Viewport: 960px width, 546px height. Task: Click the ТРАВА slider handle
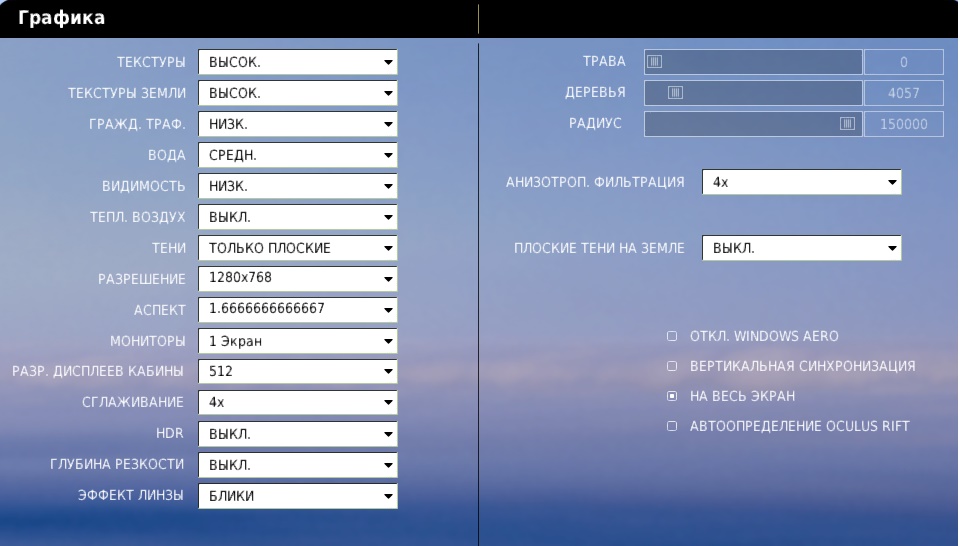tap(654, 62)
